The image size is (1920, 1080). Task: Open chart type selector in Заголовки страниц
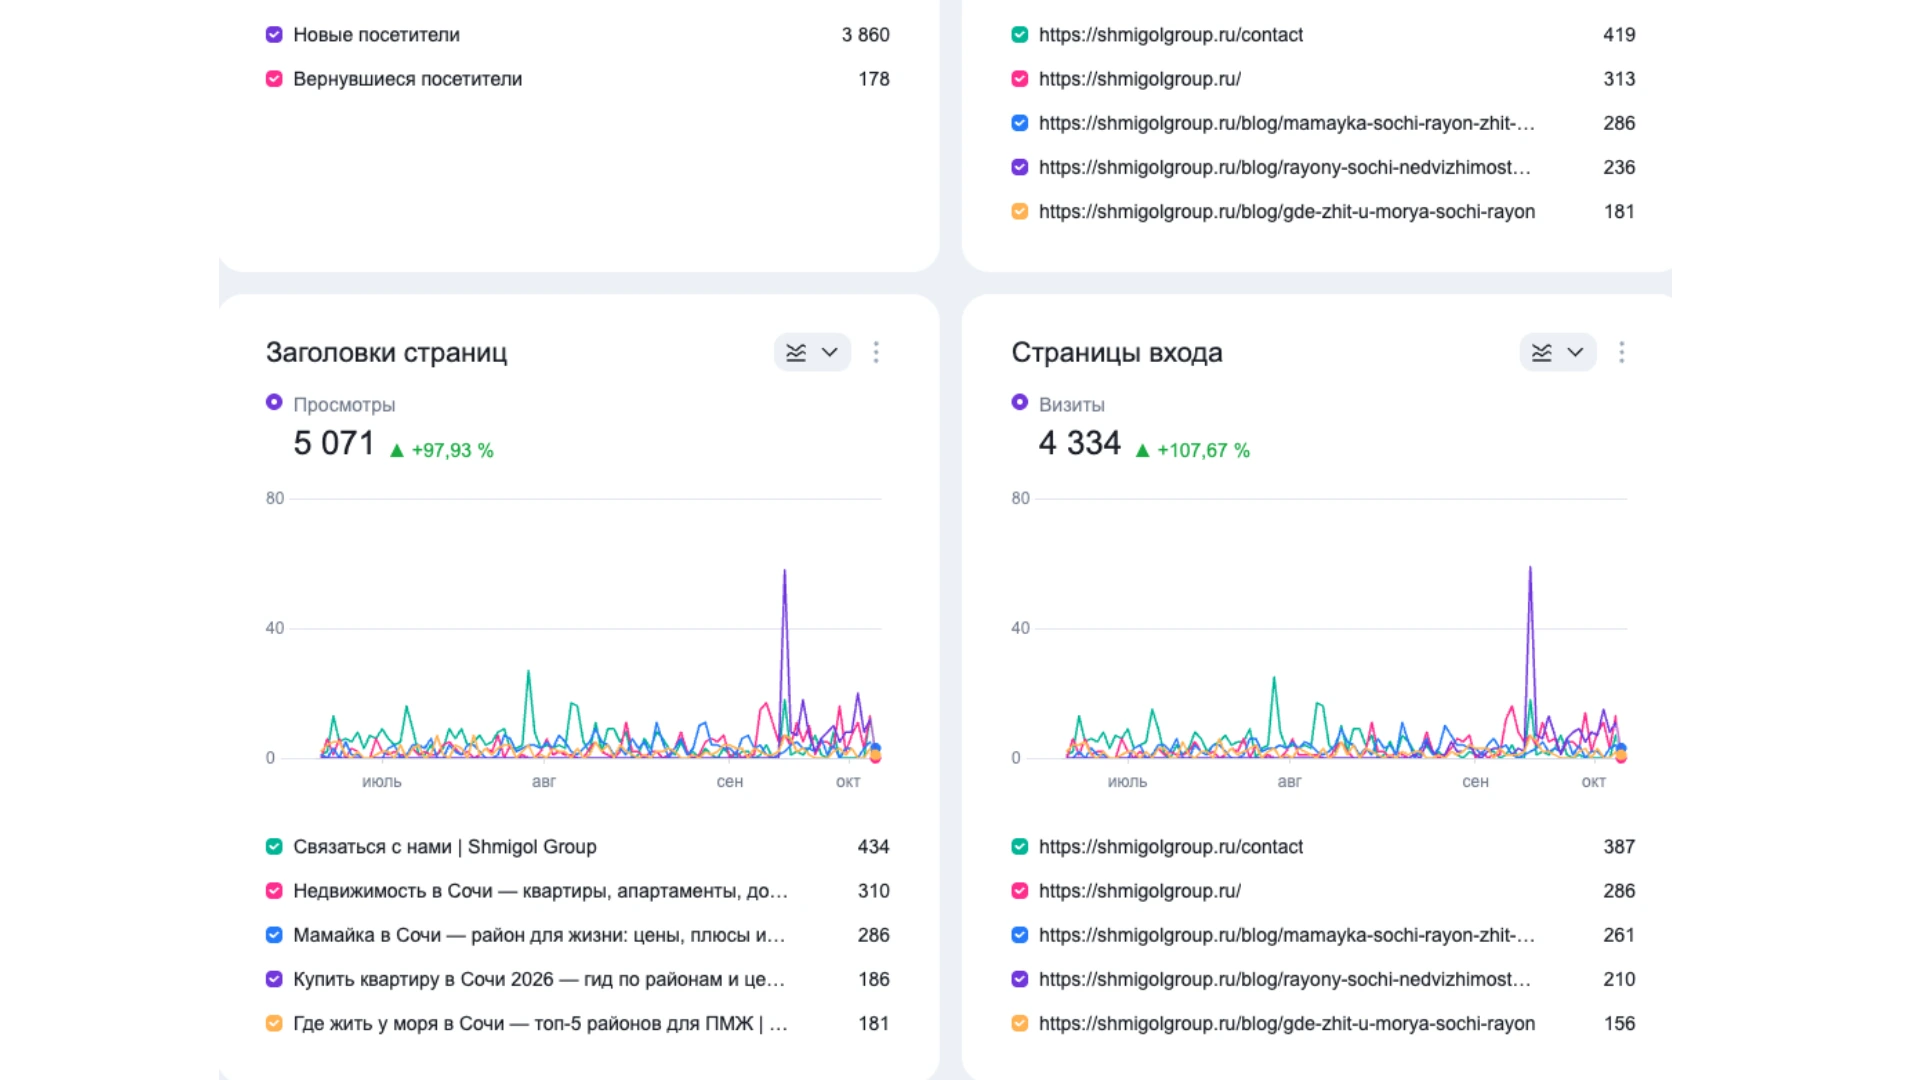pyautogui.click(x=812, y=352)
